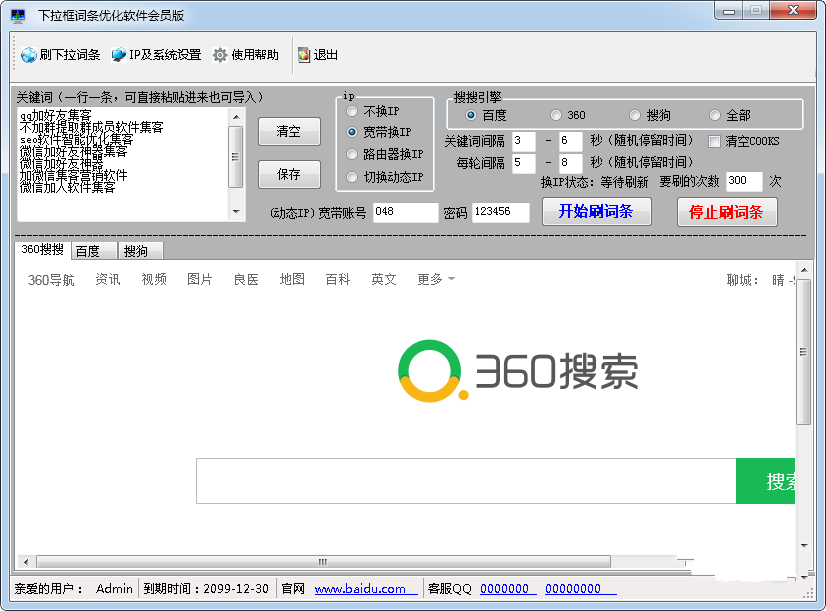Expand 更多 dropdown in 360 nav

coord(436,280)
